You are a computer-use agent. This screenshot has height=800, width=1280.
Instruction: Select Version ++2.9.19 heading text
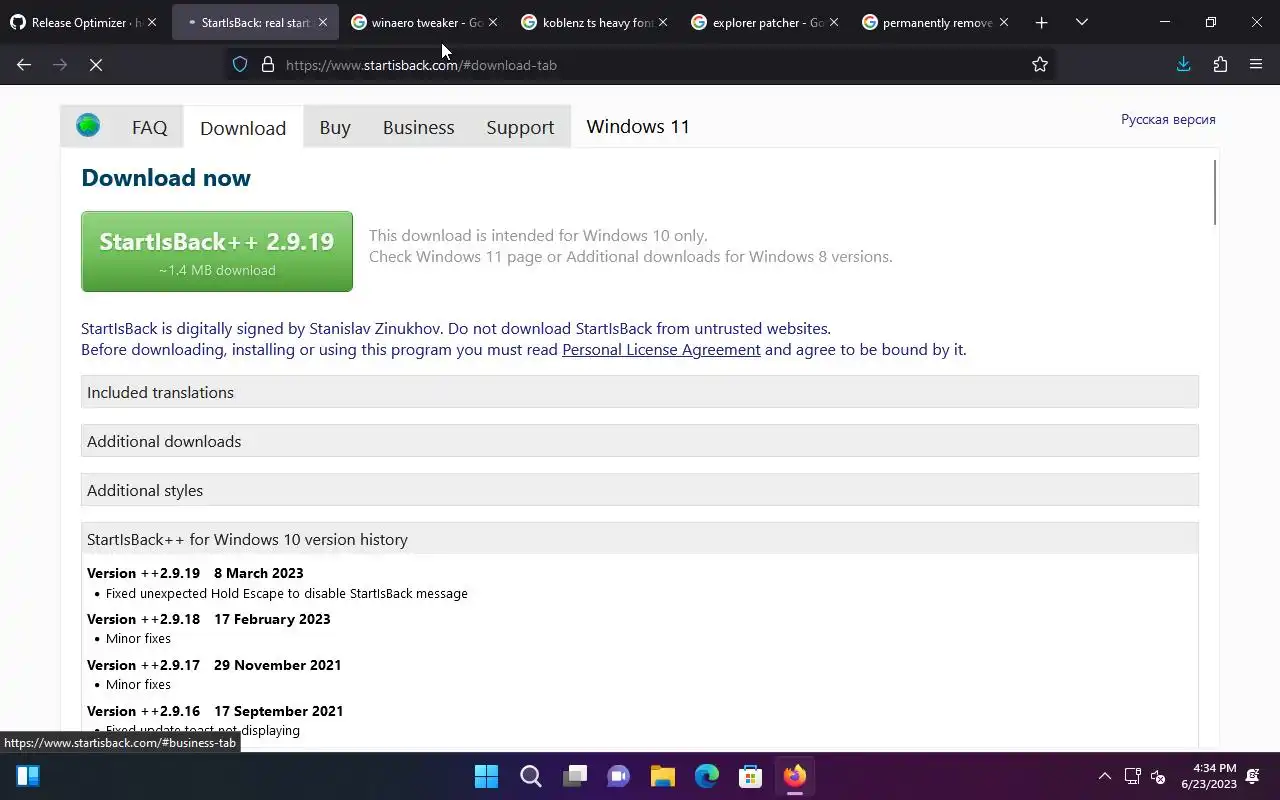click(143, 573)
